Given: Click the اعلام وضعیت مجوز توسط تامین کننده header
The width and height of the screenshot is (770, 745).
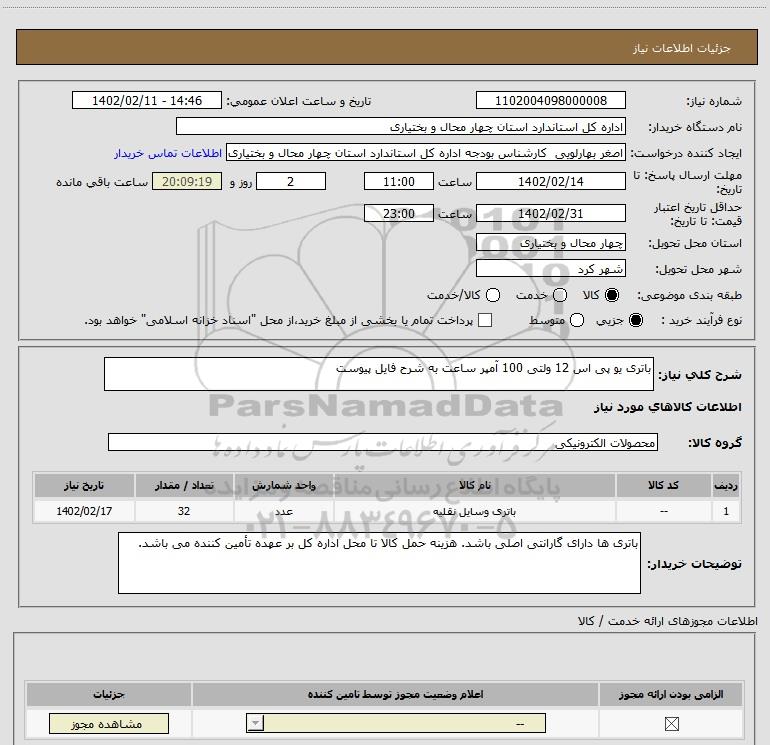Looking at the screenshot, I should pyautogui.click(x=395, y=694).
